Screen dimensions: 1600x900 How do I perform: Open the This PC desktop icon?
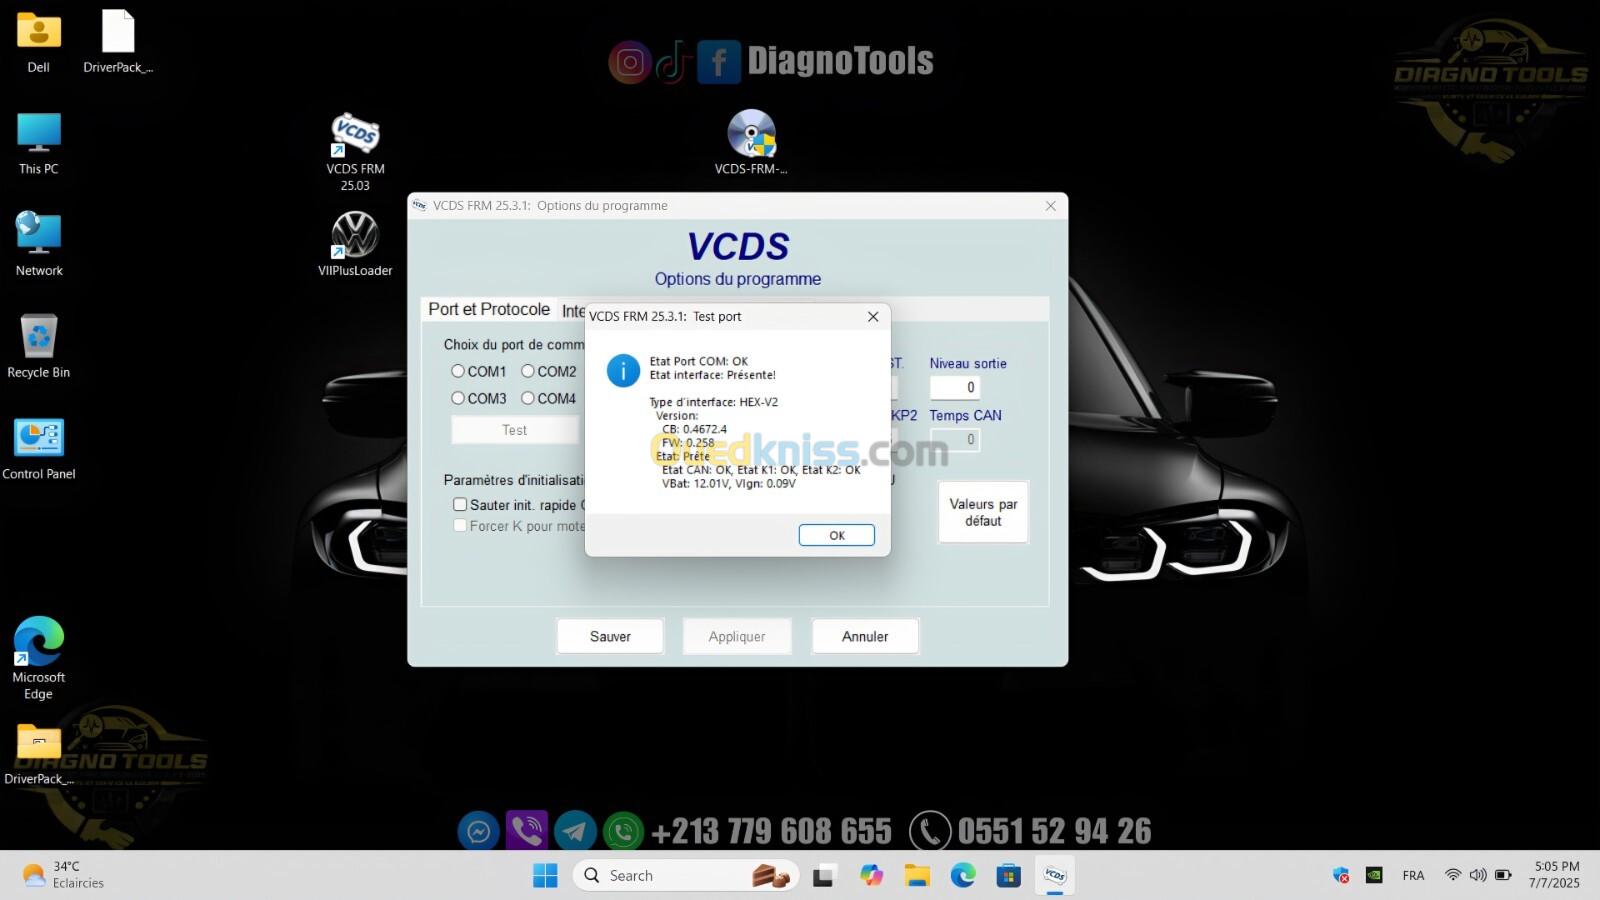click(x=39, y=136)
